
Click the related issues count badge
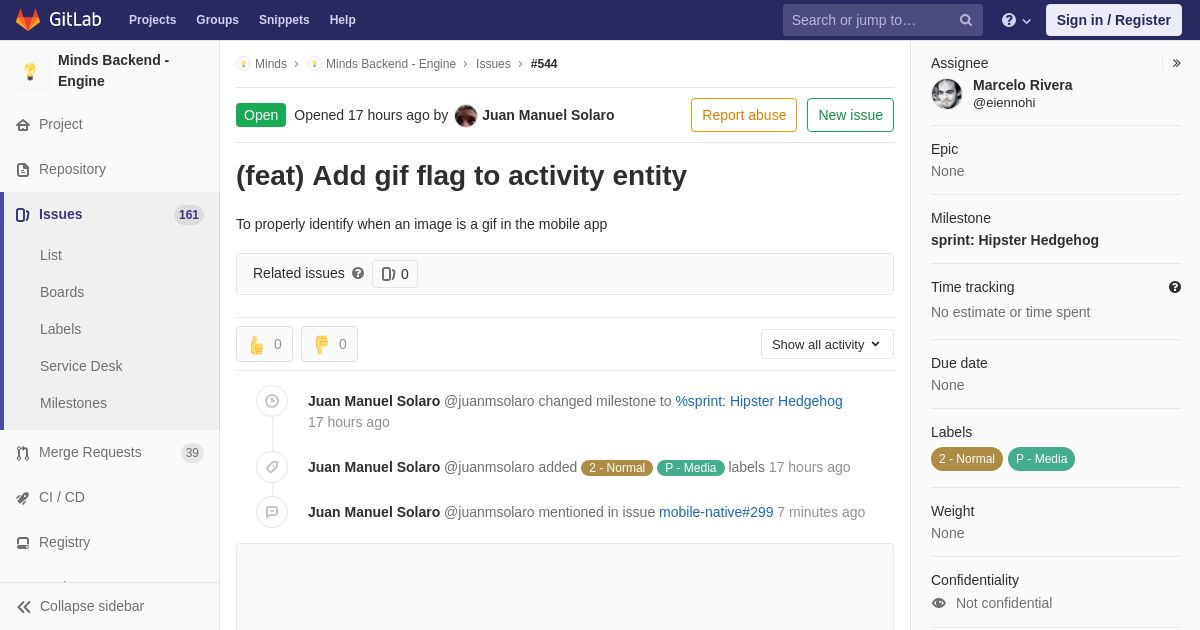395,274
